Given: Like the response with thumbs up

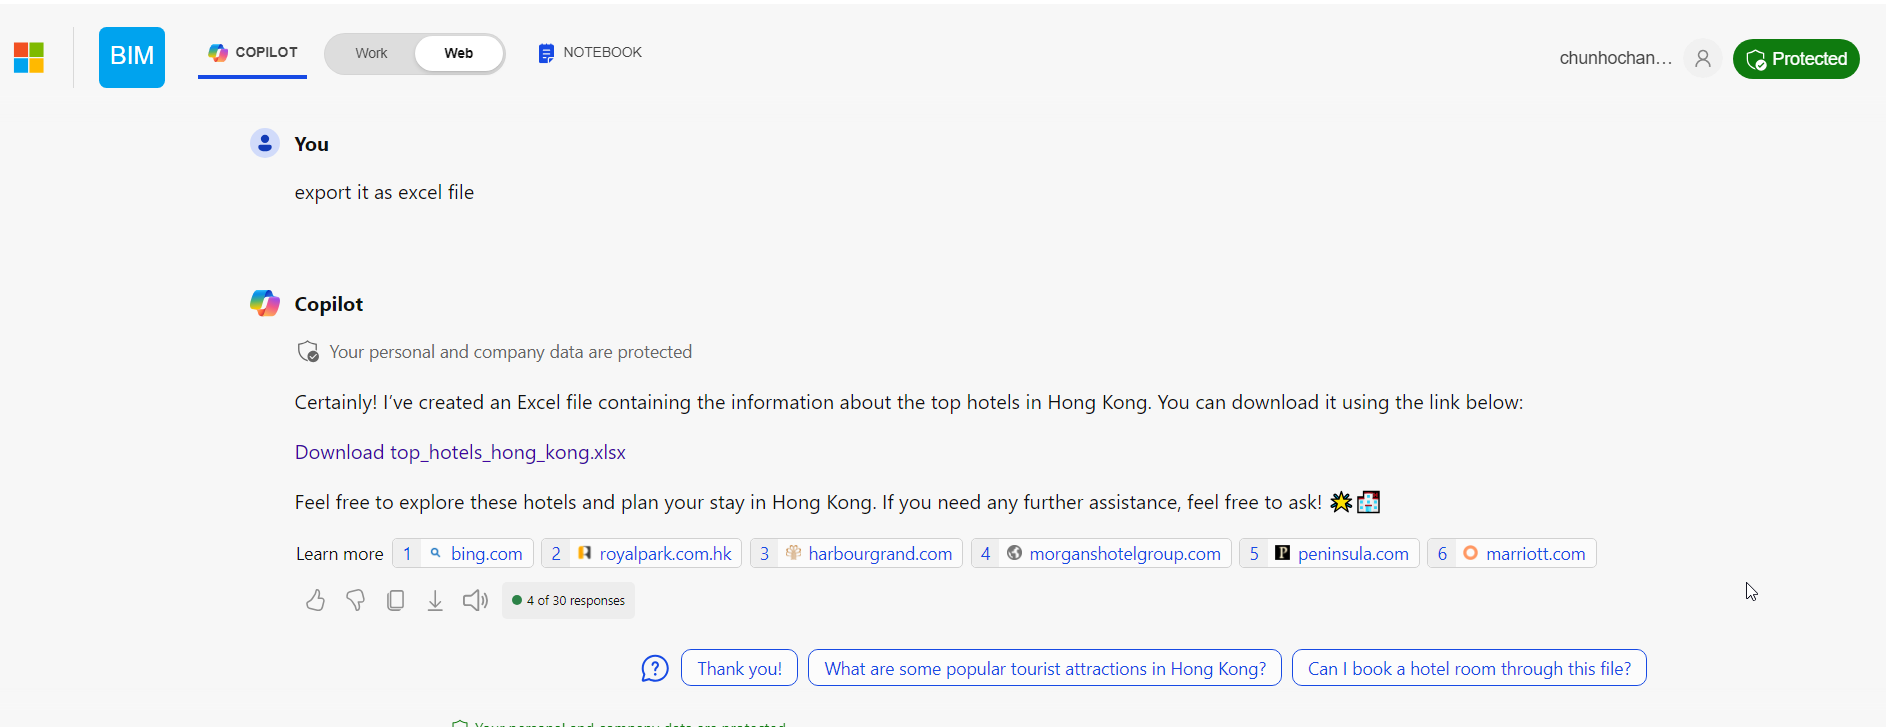Looking at the screenshot, I should point(315,600).
